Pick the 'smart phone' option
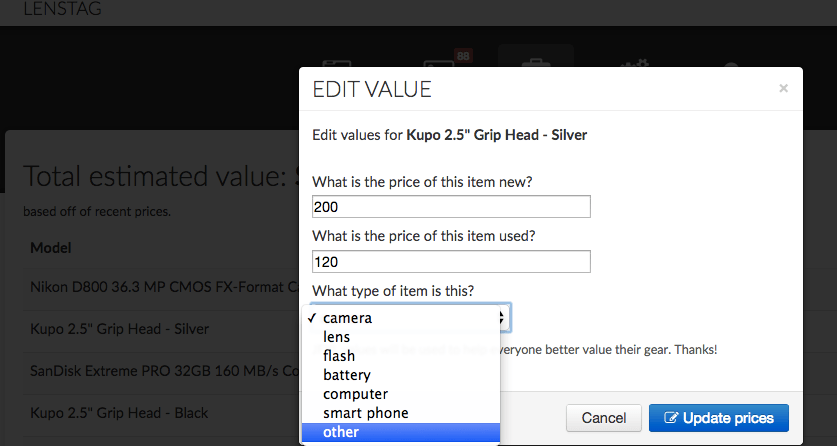Image resolution: width=837 pixels, height=446 pixels. coord(365,413)
